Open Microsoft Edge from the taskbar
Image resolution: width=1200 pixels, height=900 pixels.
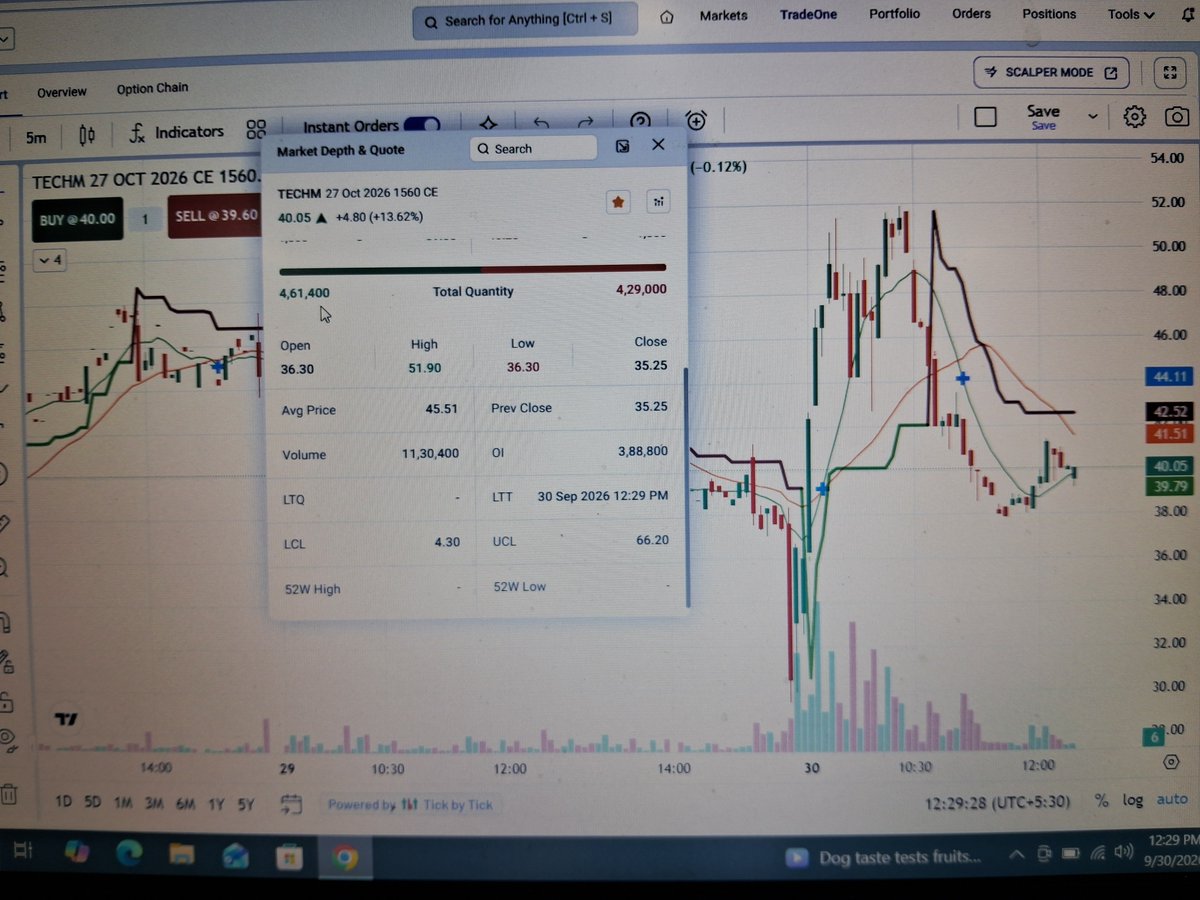[x=129, y=854]
